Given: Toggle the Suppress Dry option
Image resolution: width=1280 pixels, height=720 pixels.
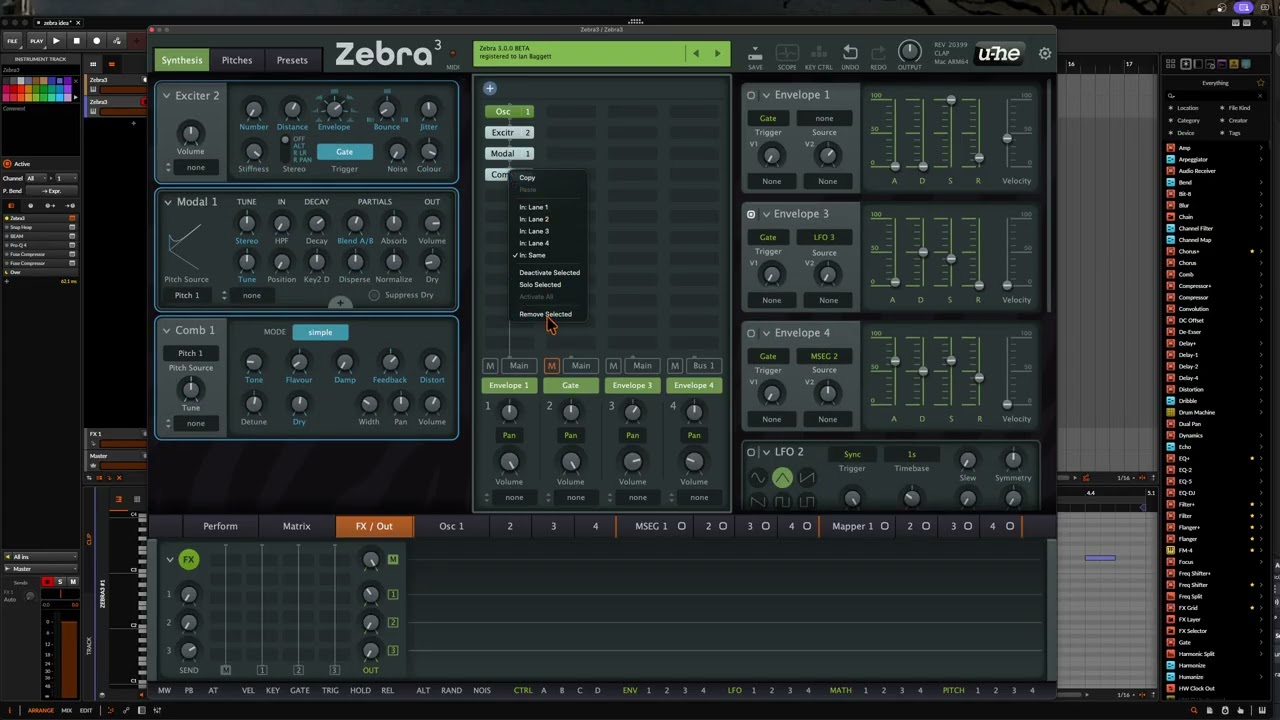Looking at the screenshot, I should tap(374, 295).
